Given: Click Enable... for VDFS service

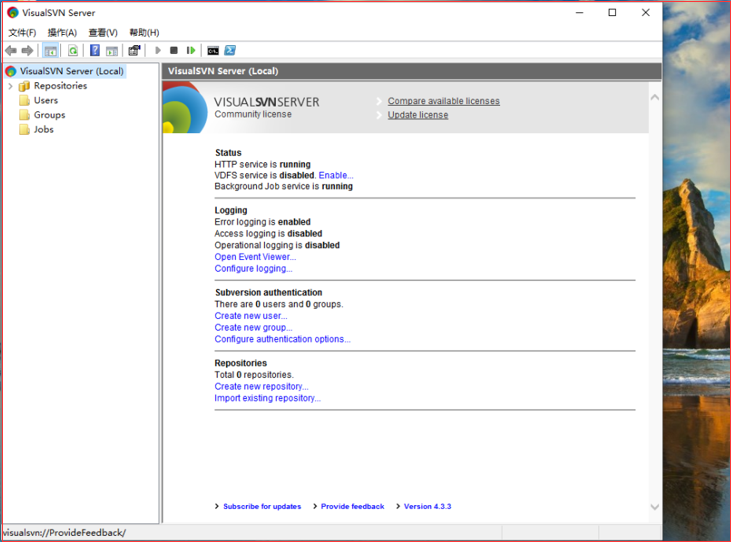Looking at the screenshot, I should click(x=336, y=175).
